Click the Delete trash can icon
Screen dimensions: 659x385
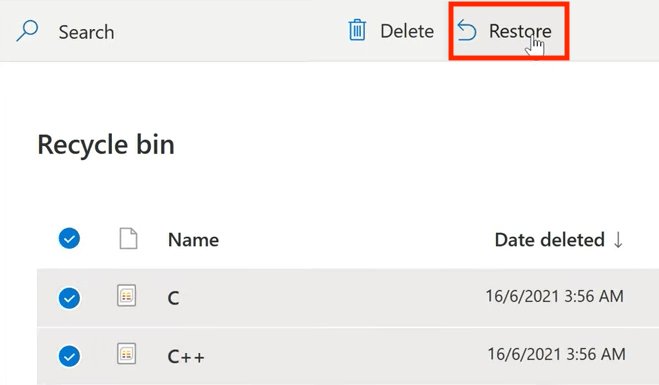pyautogui.click(x=357, y=30)
